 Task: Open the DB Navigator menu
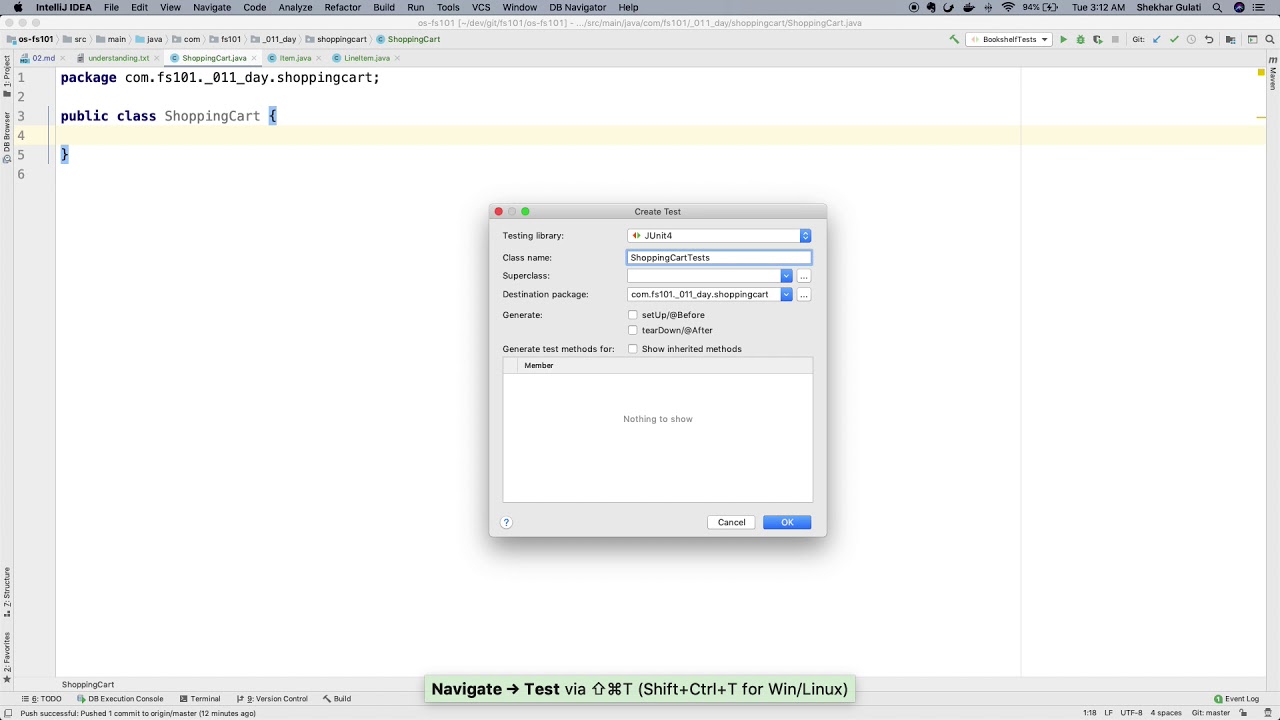pos(578,7)
